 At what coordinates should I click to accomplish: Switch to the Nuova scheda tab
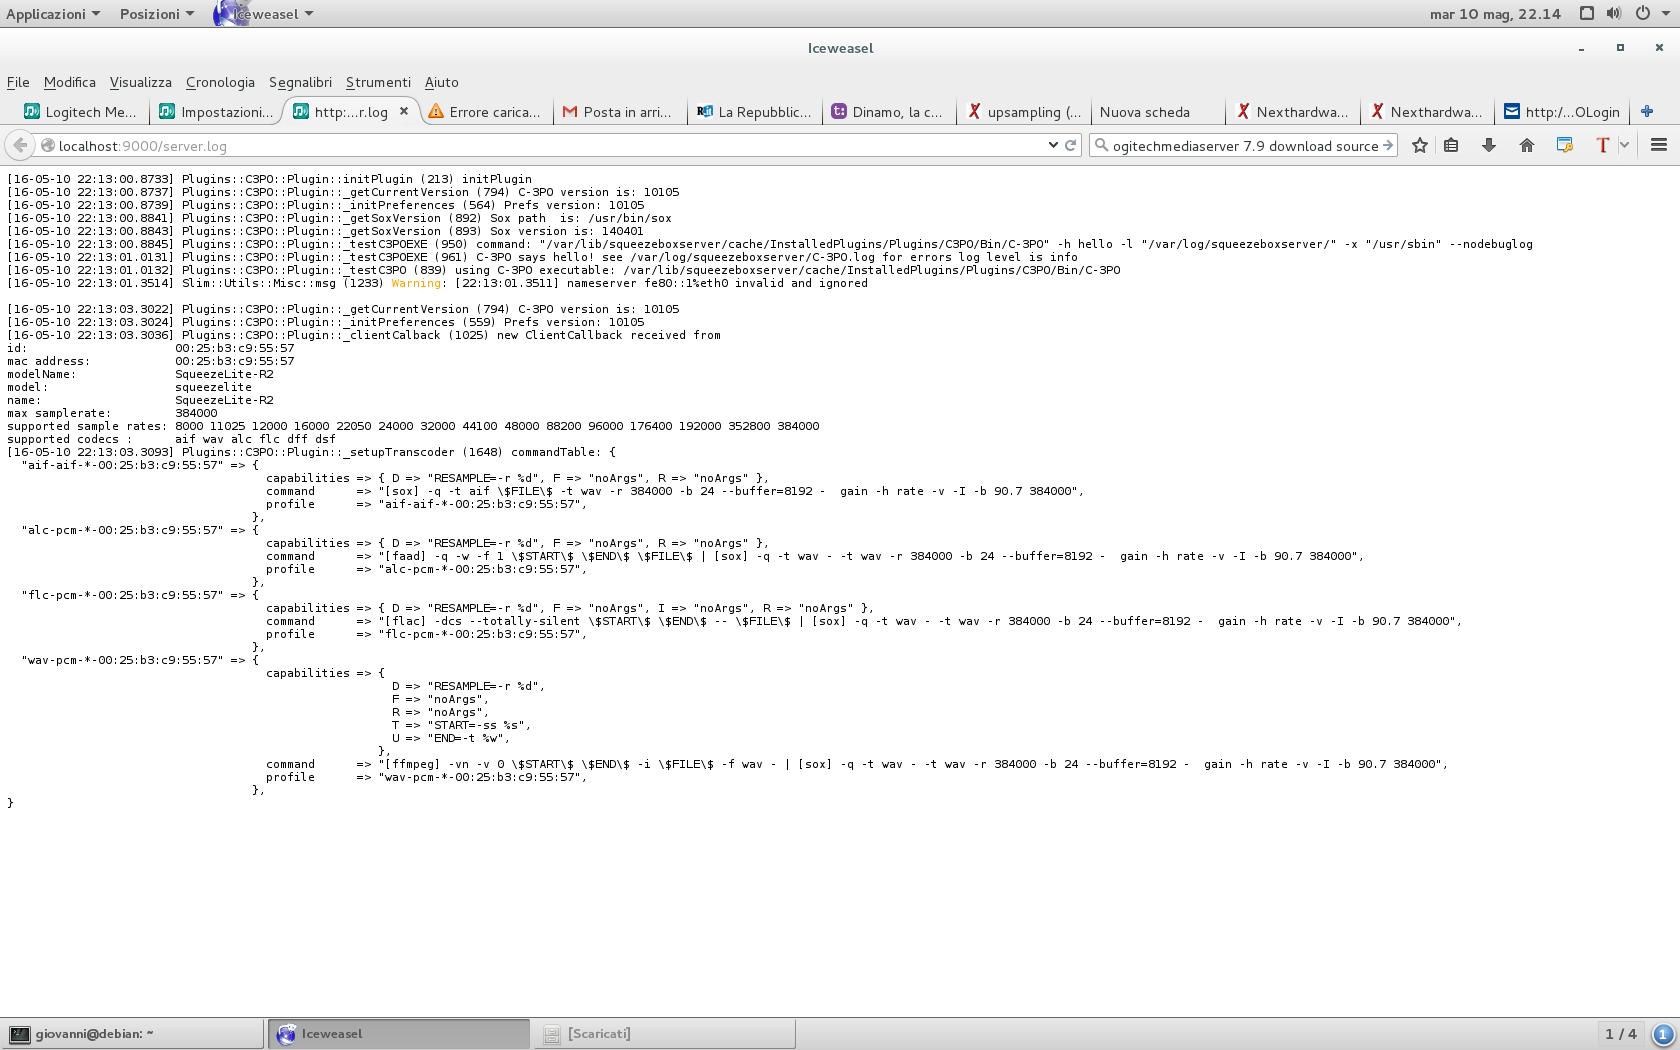tap(1157, 112)
